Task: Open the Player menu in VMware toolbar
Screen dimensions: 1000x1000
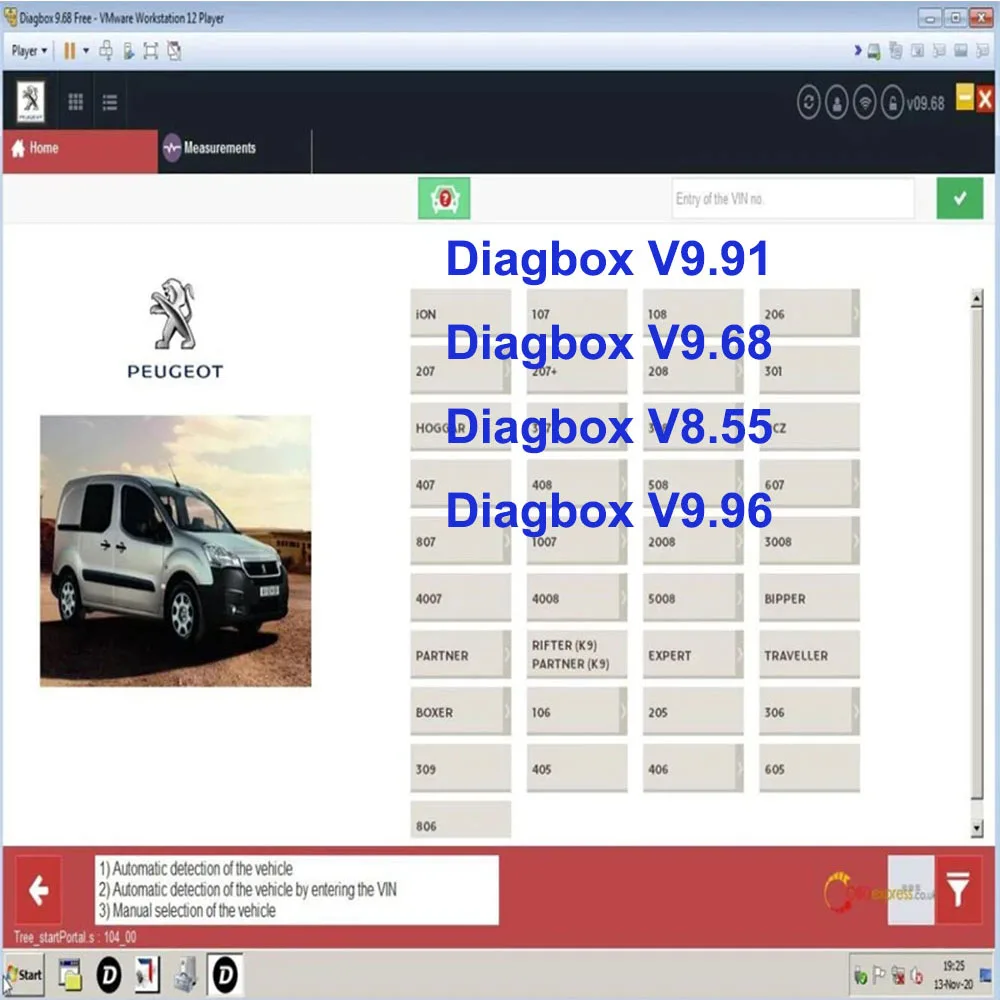Action: pyautogui.click(x=26, y=50)
